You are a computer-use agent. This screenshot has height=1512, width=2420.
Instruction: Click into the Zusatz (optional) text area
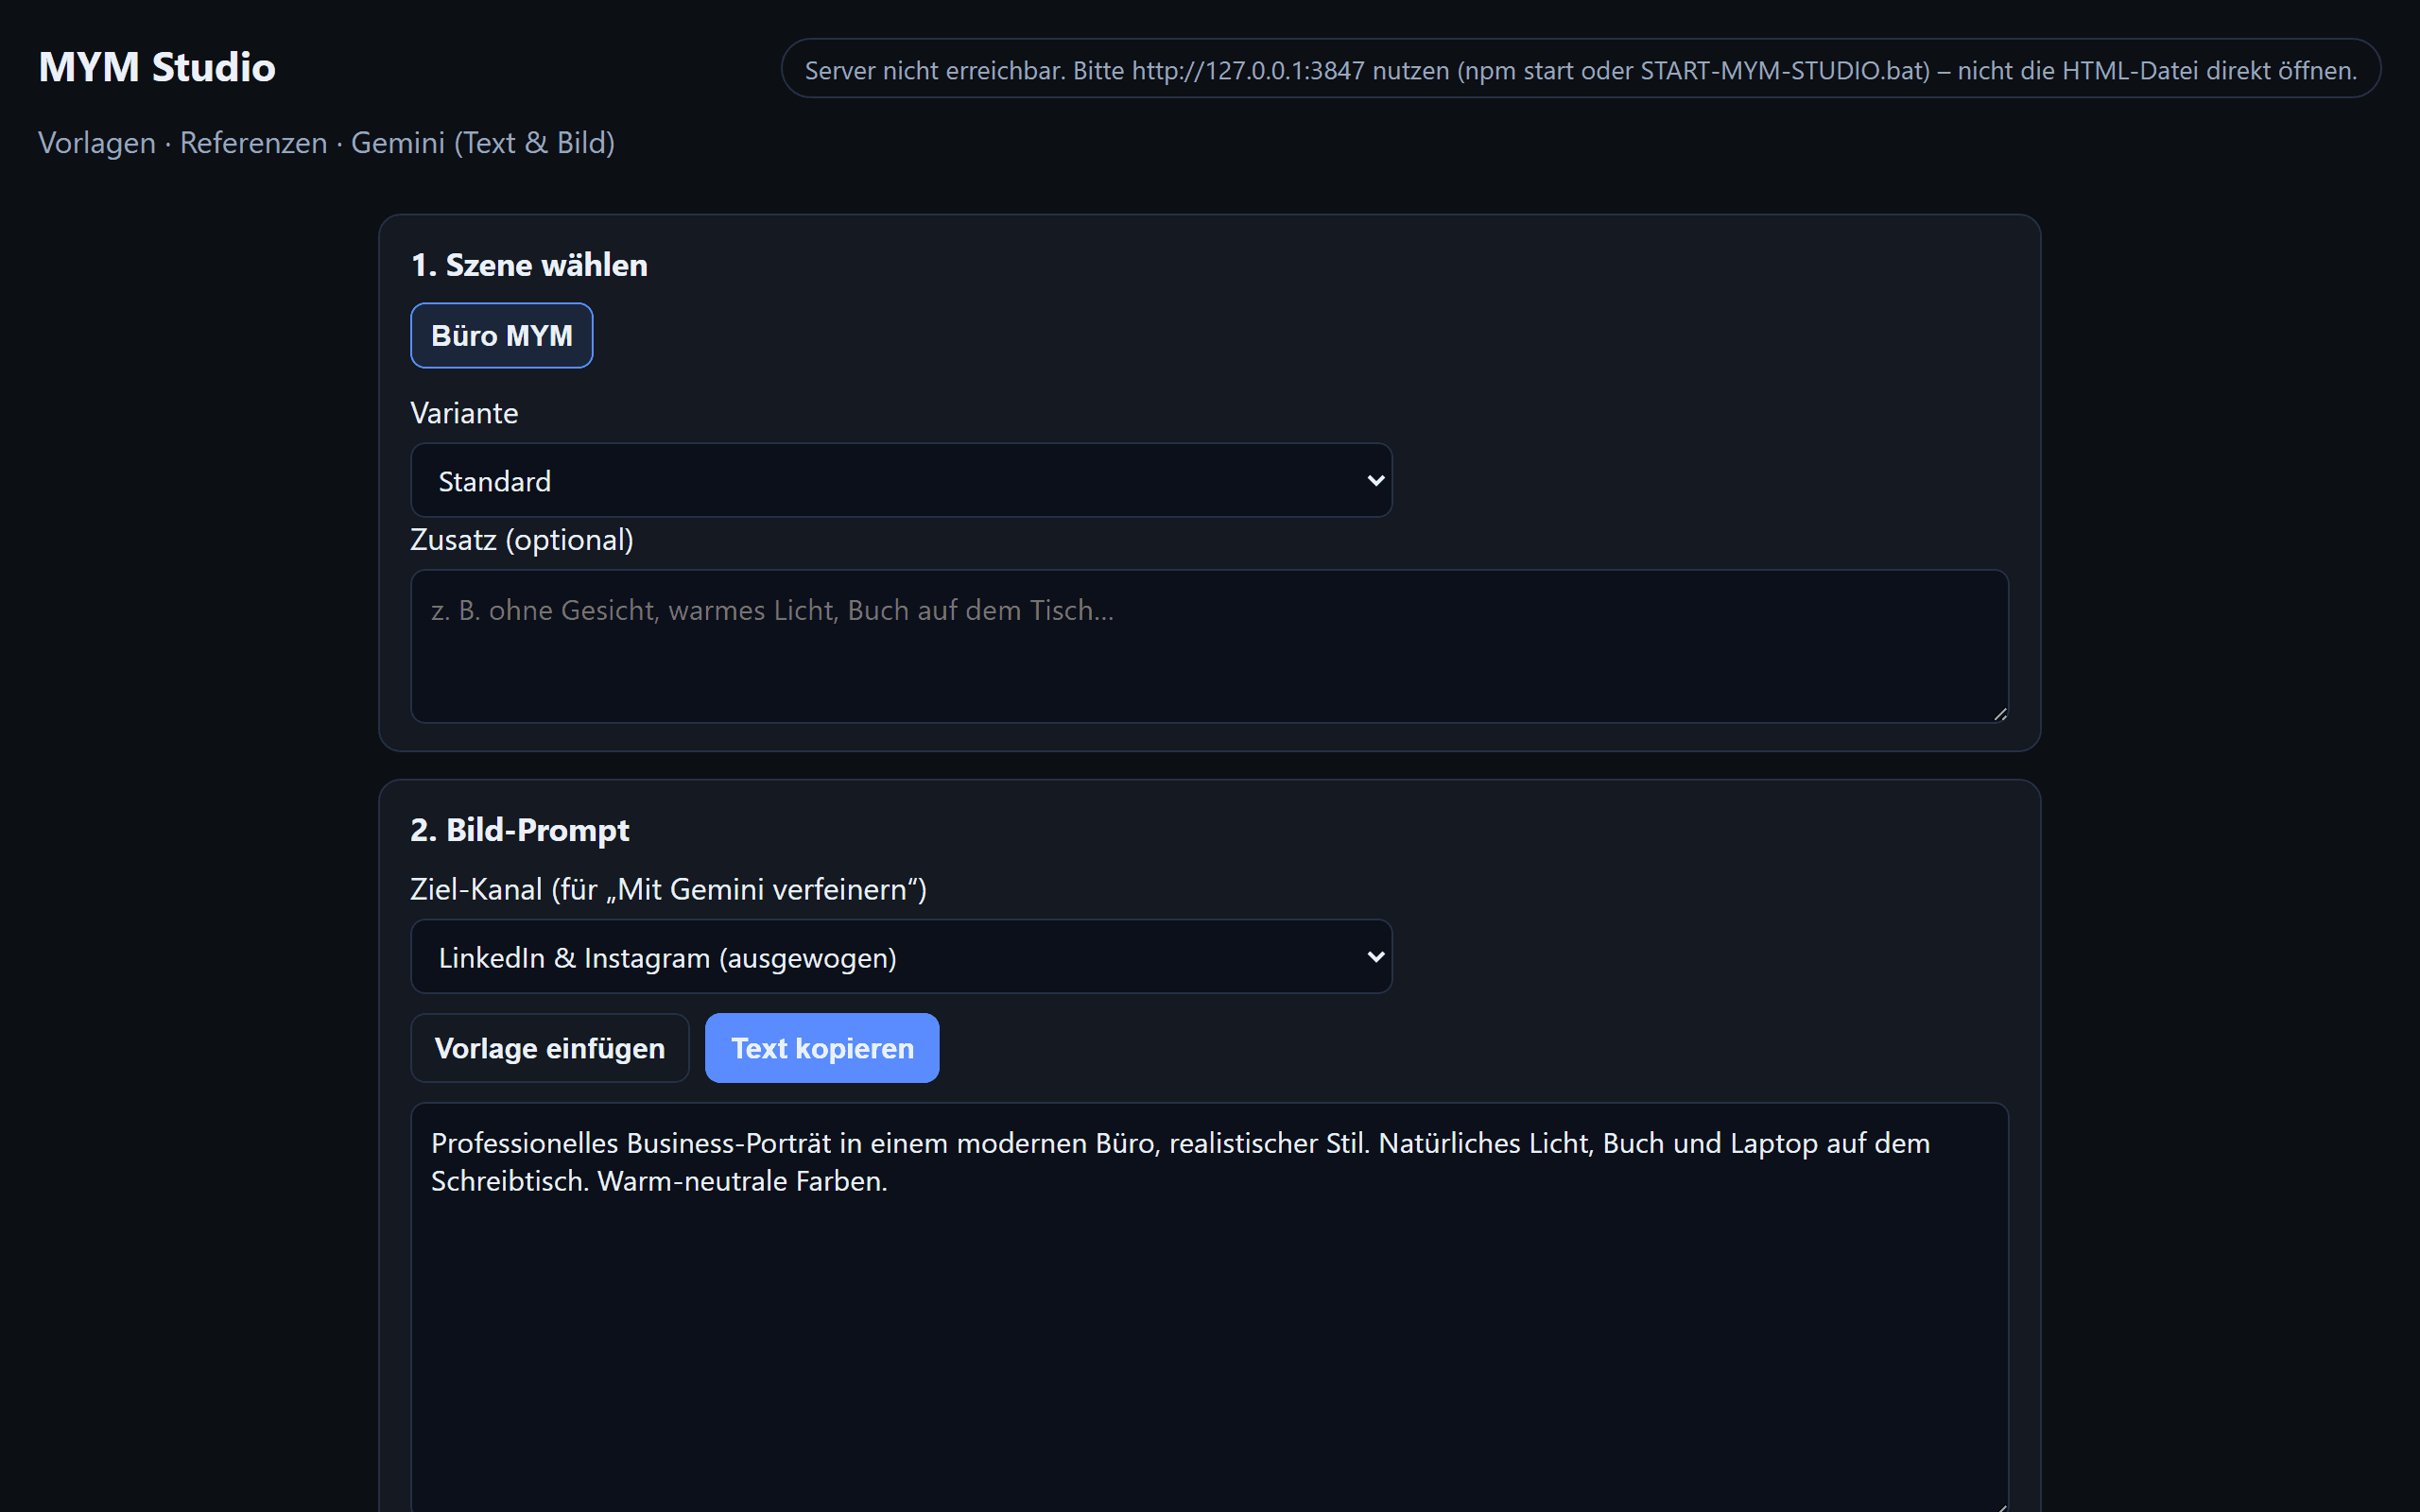(x=1209, y=646)
